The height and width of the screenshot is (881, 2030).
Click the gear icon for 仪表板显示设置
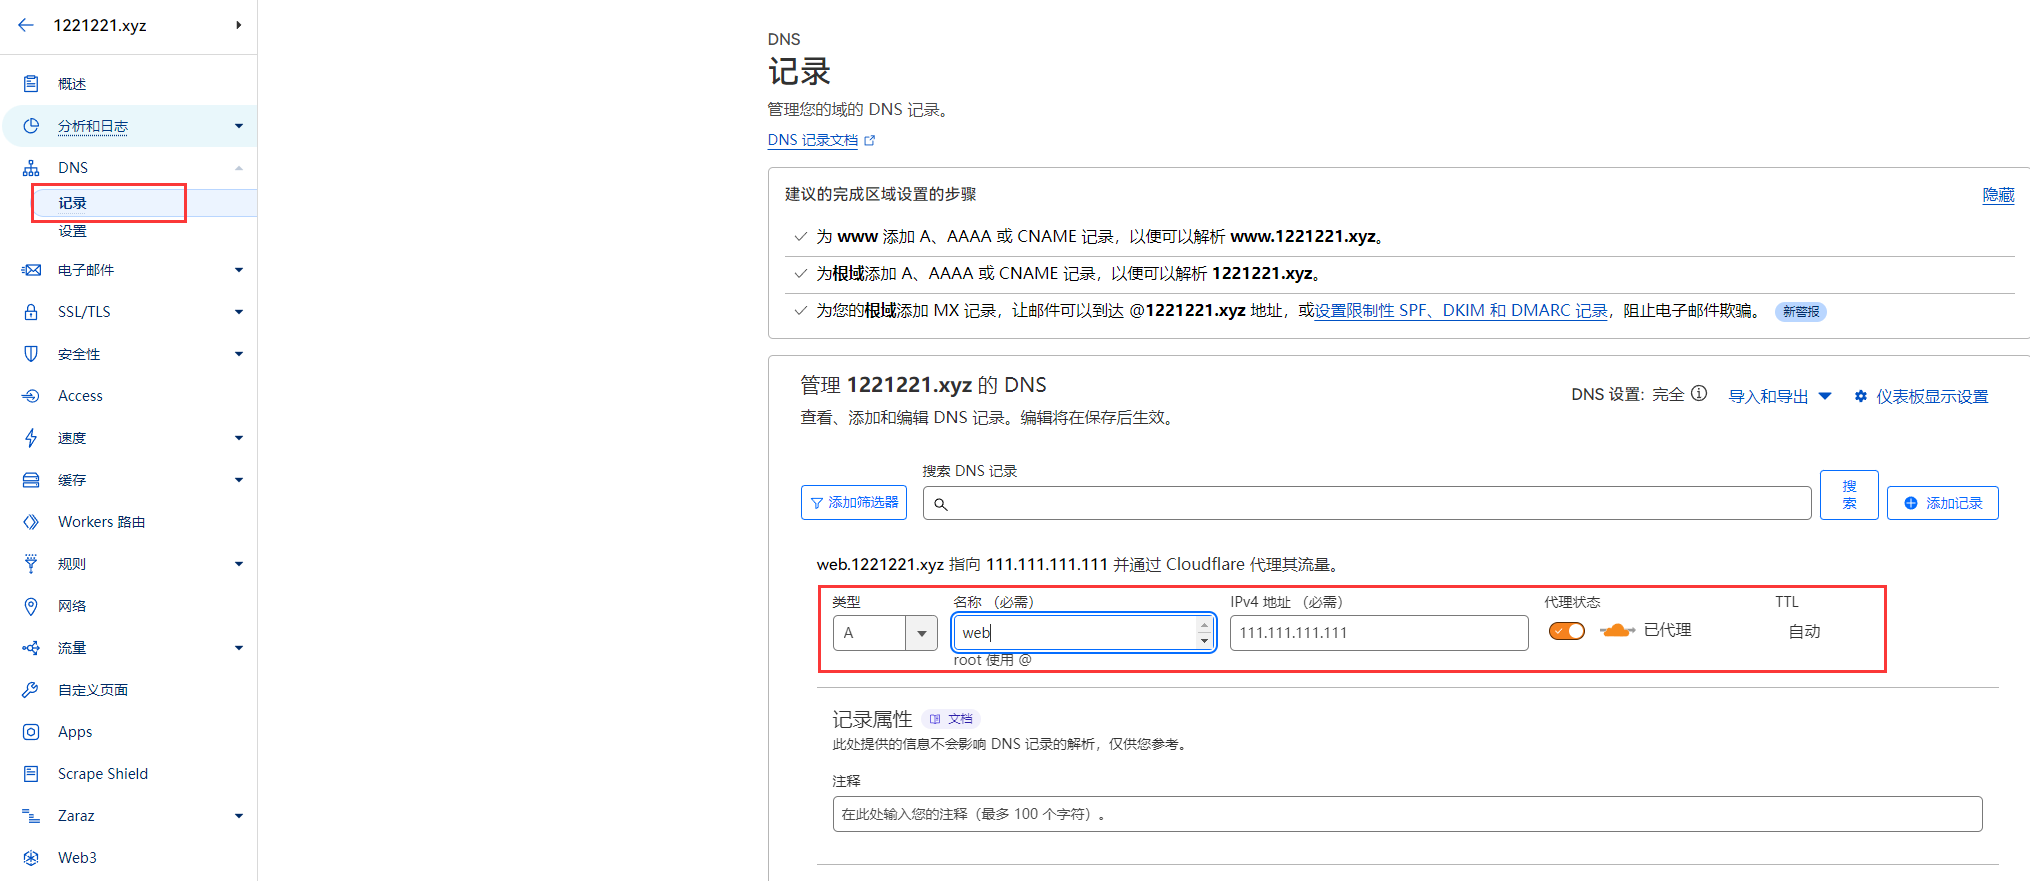click(1861, 397)
